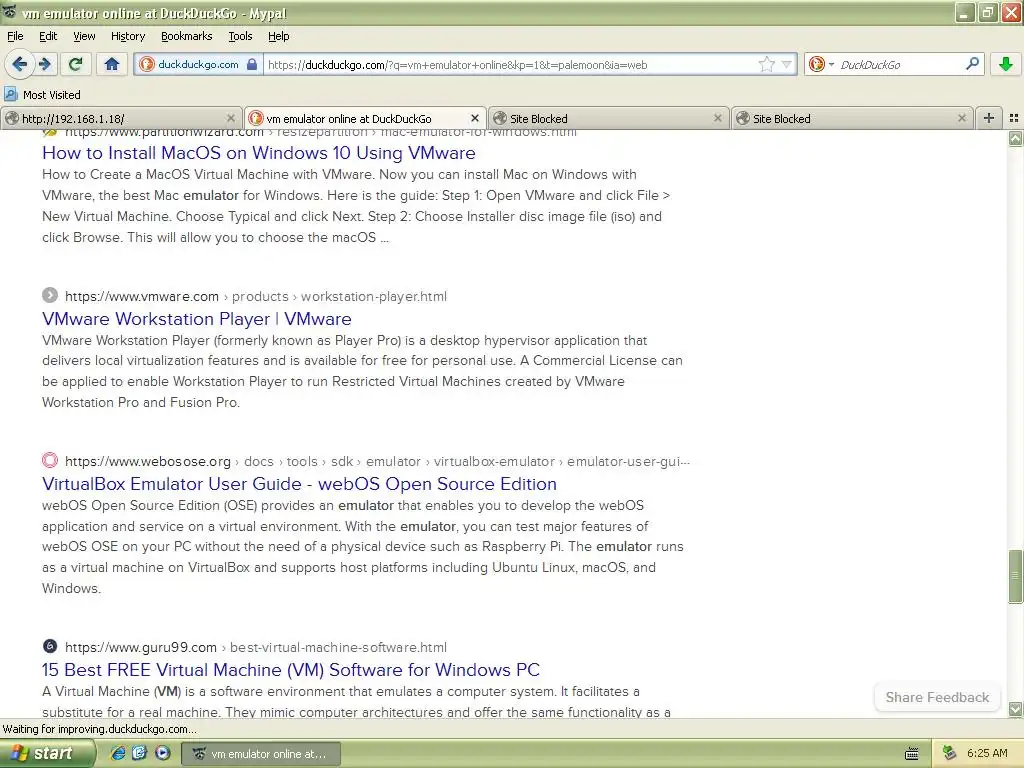Reload the current page
This screenshot has height=768, width=1024.
click(75, 64)
